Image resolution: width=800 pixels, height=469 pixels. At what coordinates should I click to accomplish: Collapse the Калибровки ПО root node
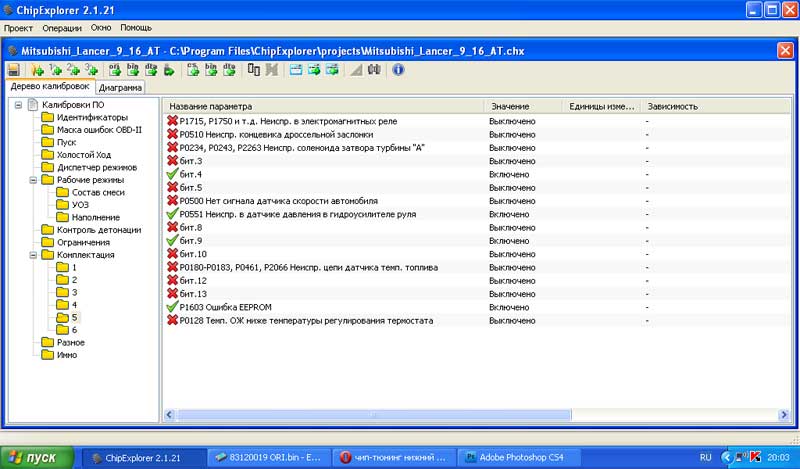tap(19, 105)
